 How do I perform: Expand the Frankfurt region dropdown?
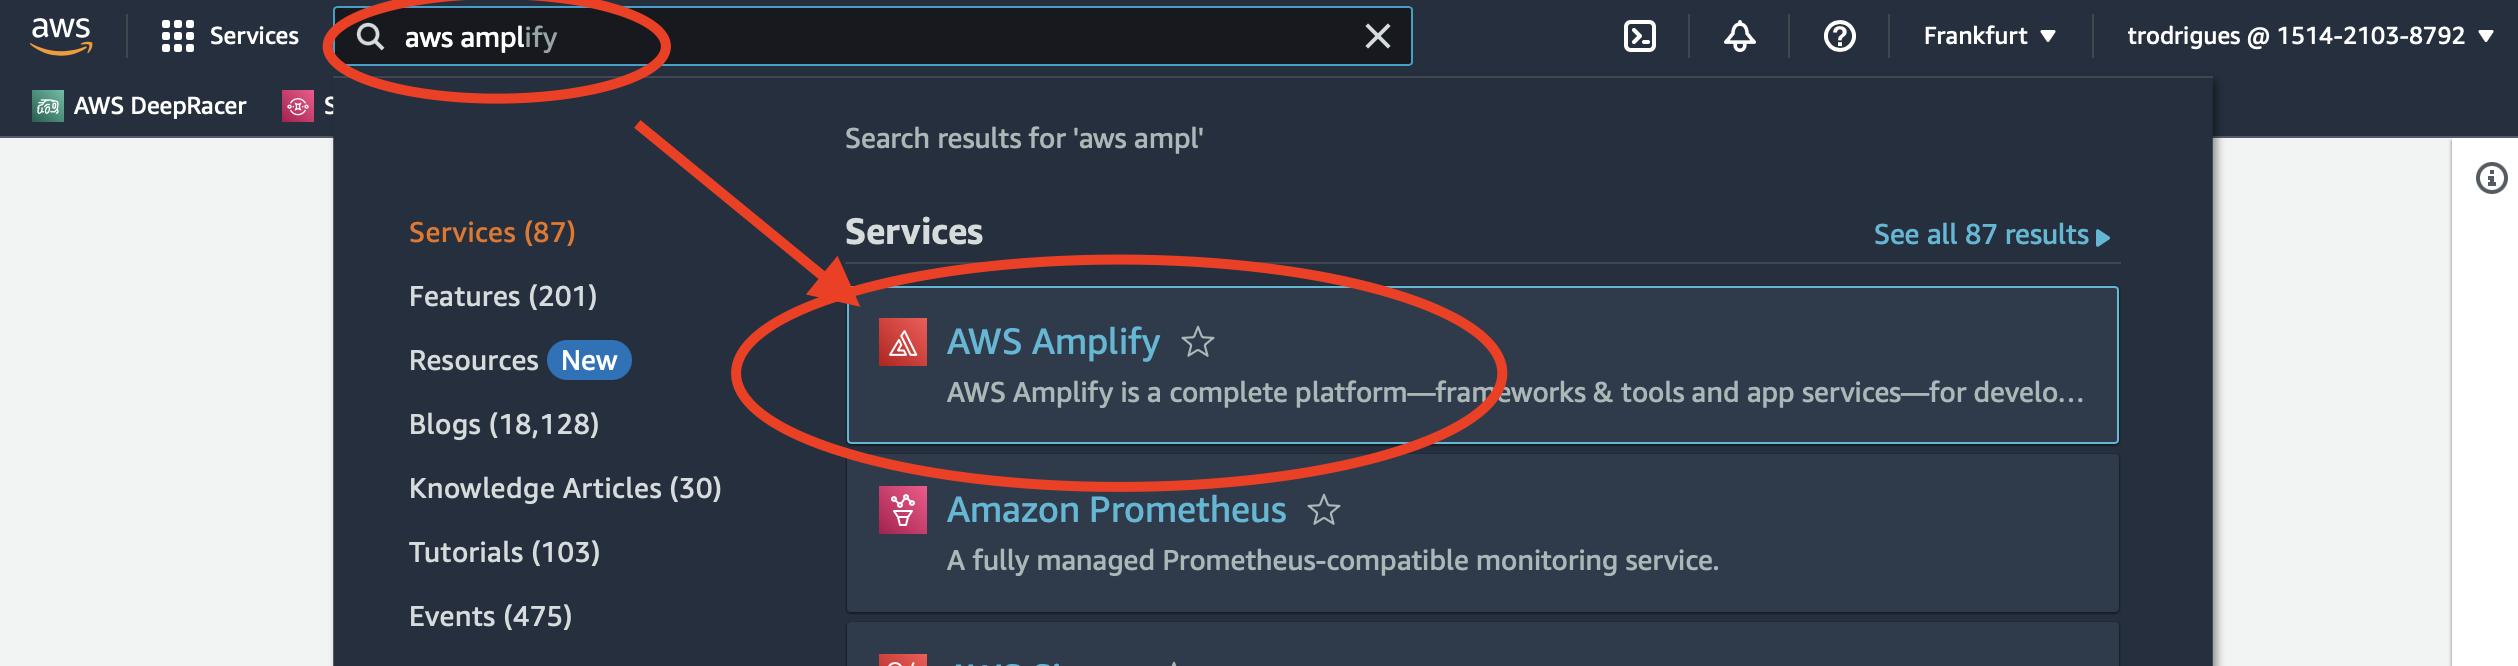[1989, 36]
